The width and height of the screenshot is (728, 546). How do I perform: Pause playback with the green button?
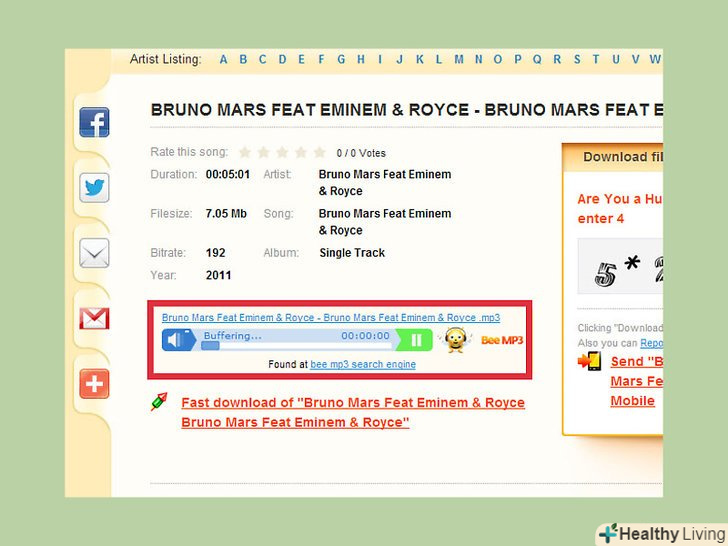(416, 340)
